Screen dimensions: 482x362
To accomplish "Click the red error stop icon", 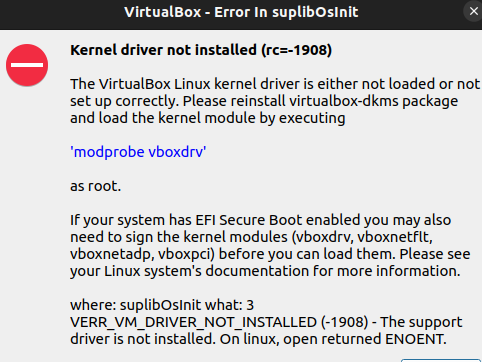I will pos(27,65).
